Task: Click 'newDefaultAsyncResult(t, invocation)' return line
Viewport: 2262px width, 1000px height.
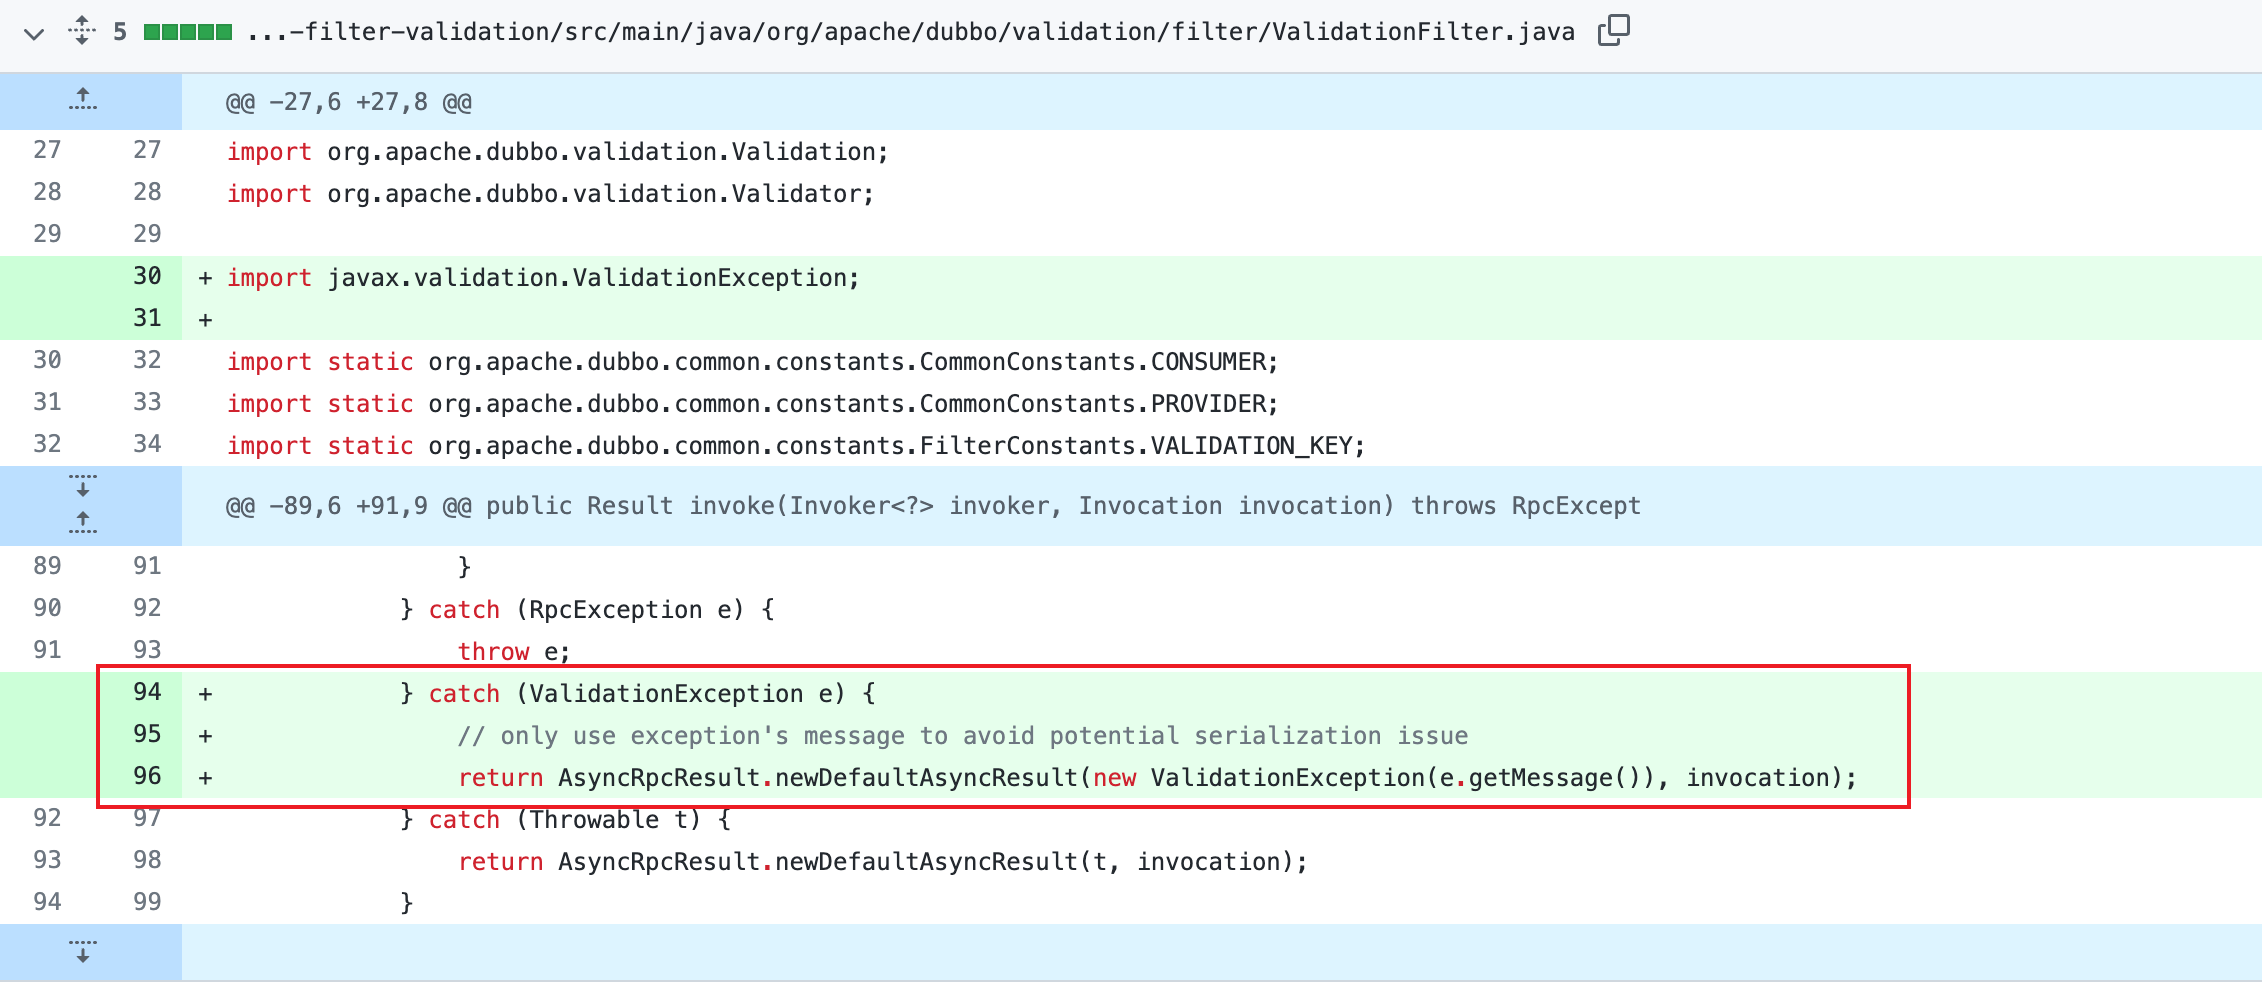Action: coord(883,862)
